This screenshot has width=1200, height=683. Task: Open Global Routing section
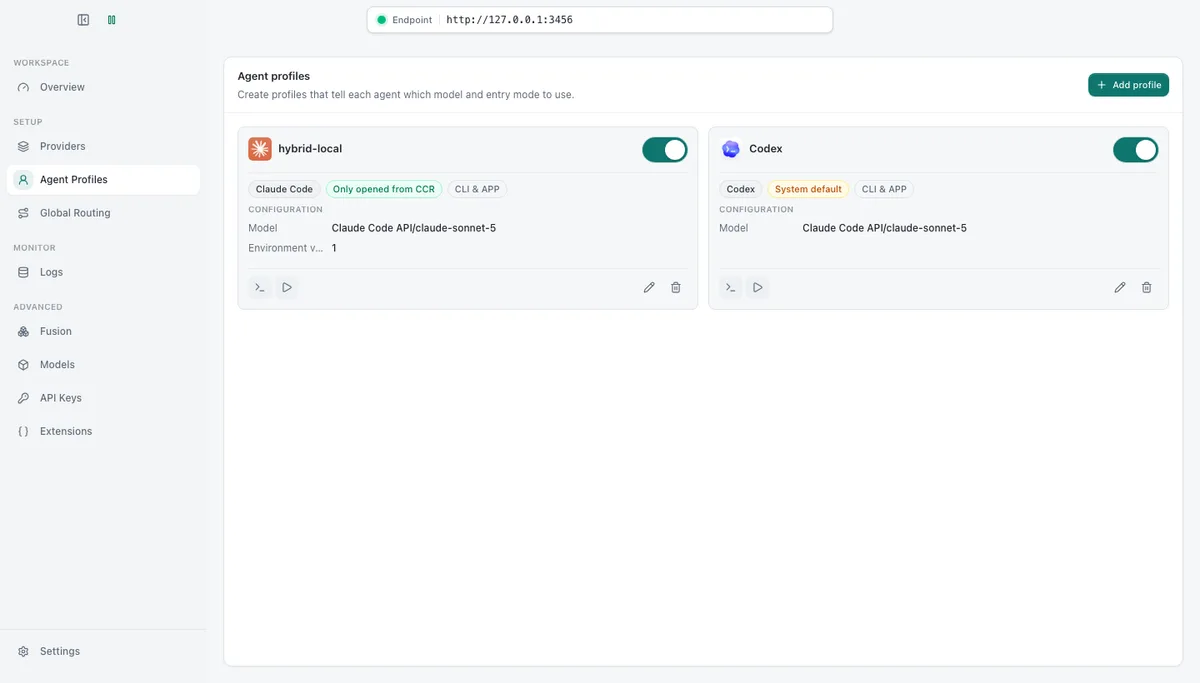pos(103,213)
